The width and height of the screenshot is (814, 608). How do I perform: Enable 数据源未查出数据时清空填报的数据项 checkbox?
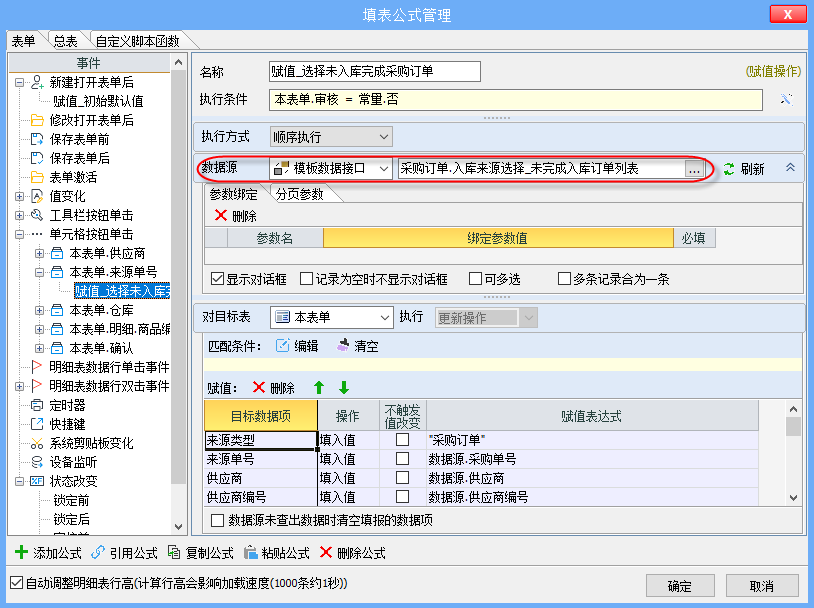pyautogui.click(x=218, y=520)
